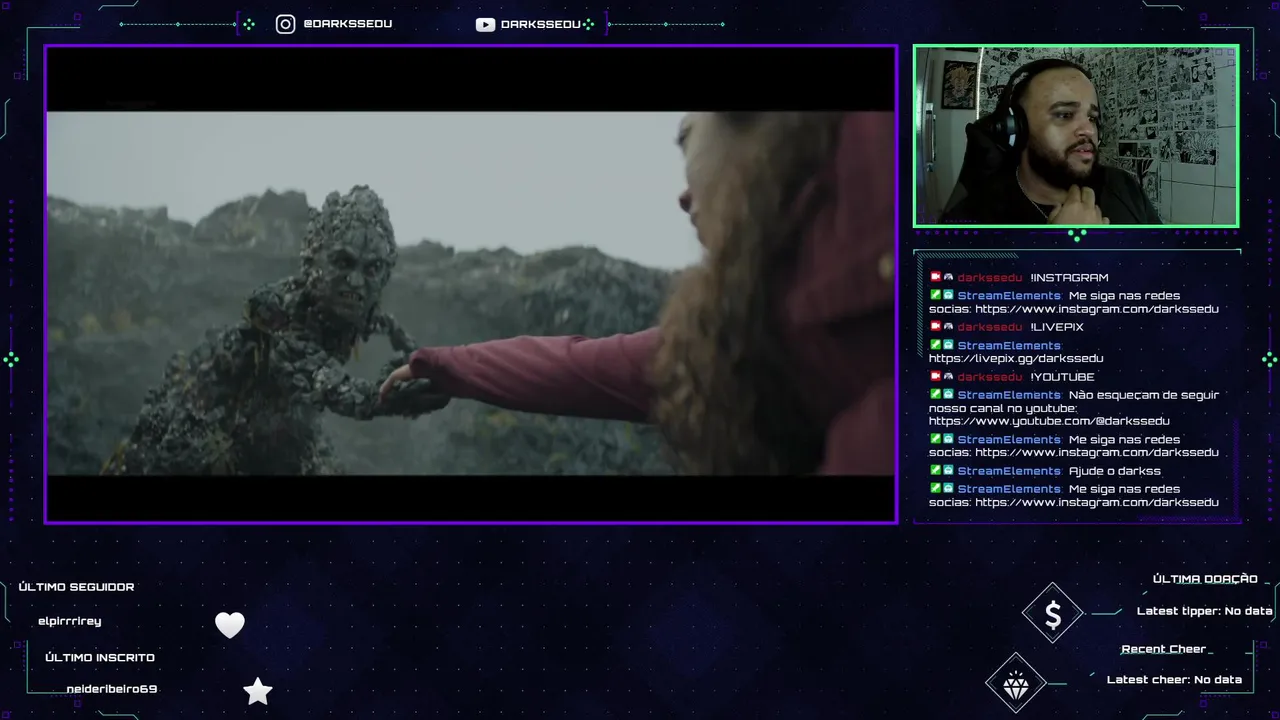Open the @DARKSSEDU Instagram handle
1280x720 pixels.
tap(348, 24)
